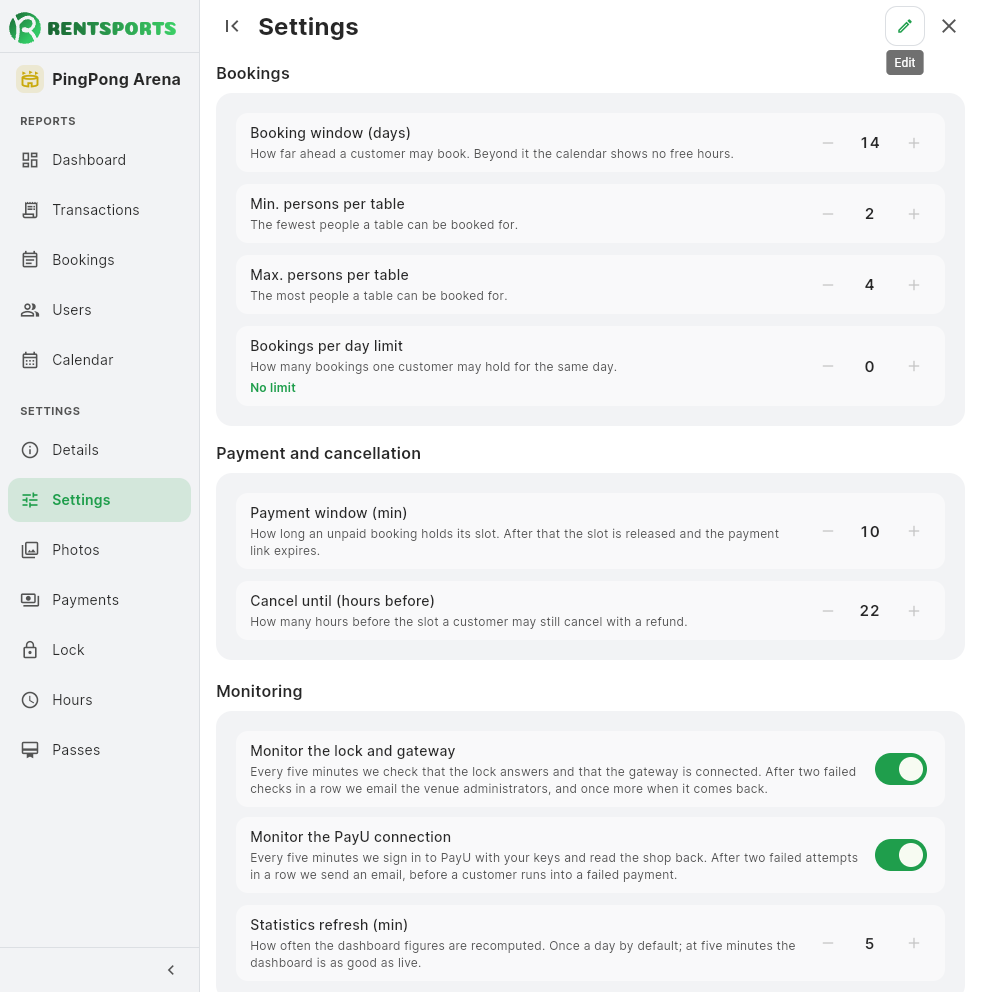Collapse the sidebar with bottom chevron
981x992 pixels.
coord(171,970)
